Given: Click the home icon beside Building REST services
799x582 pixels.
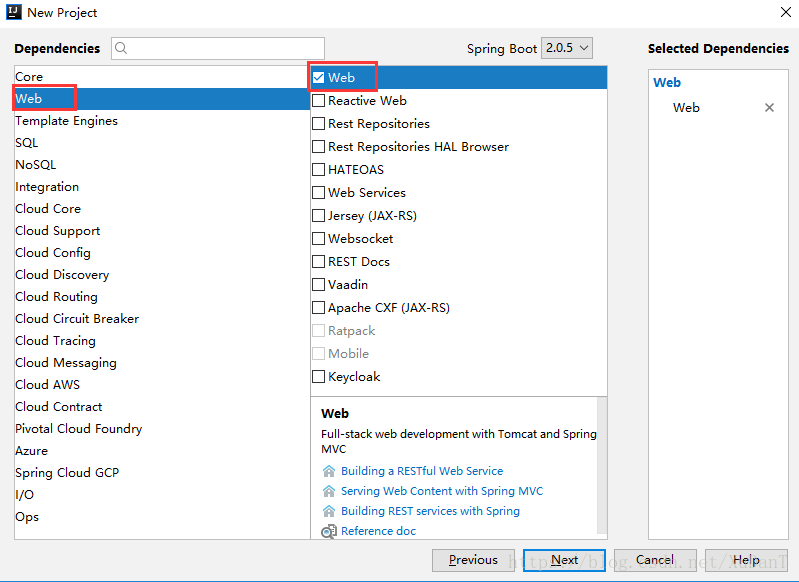Looking at the screenshot, I should pos(329,511).
